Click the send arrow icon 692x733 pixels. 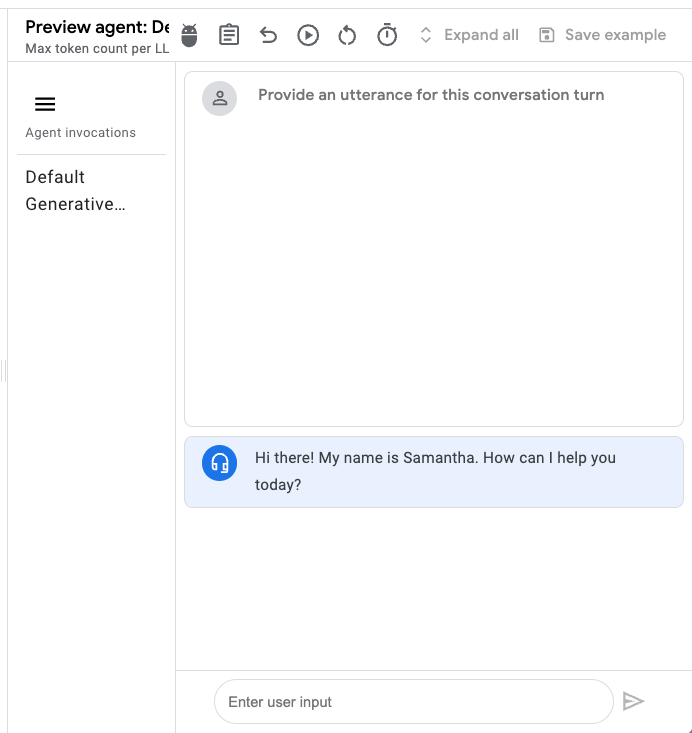pyautogui.click(x=634, y=701)
